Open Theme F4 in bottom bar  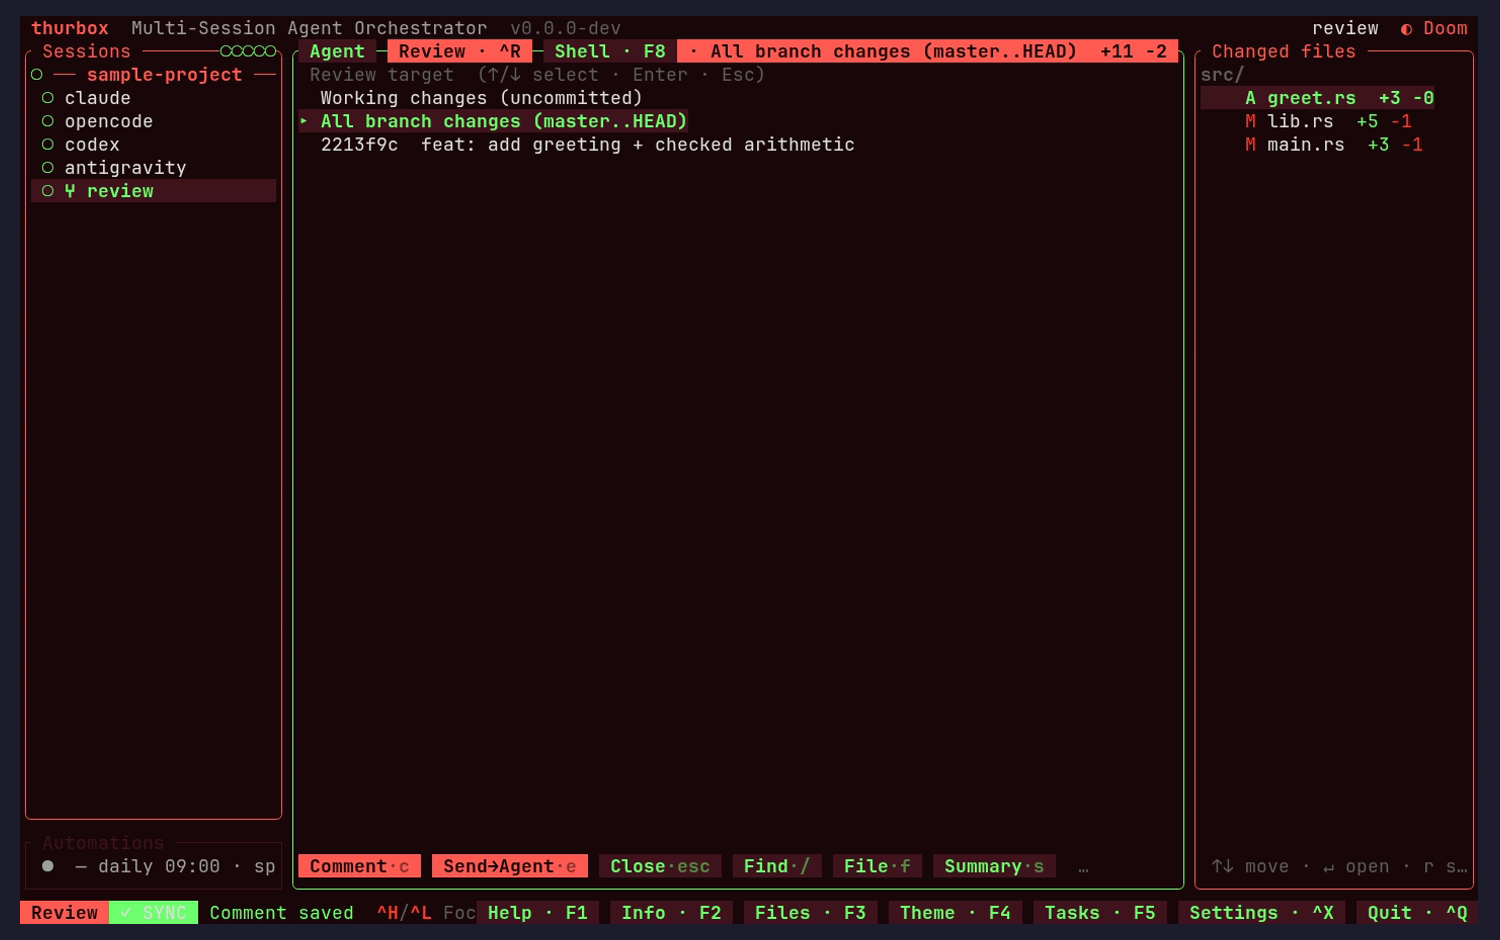point(955,912)
